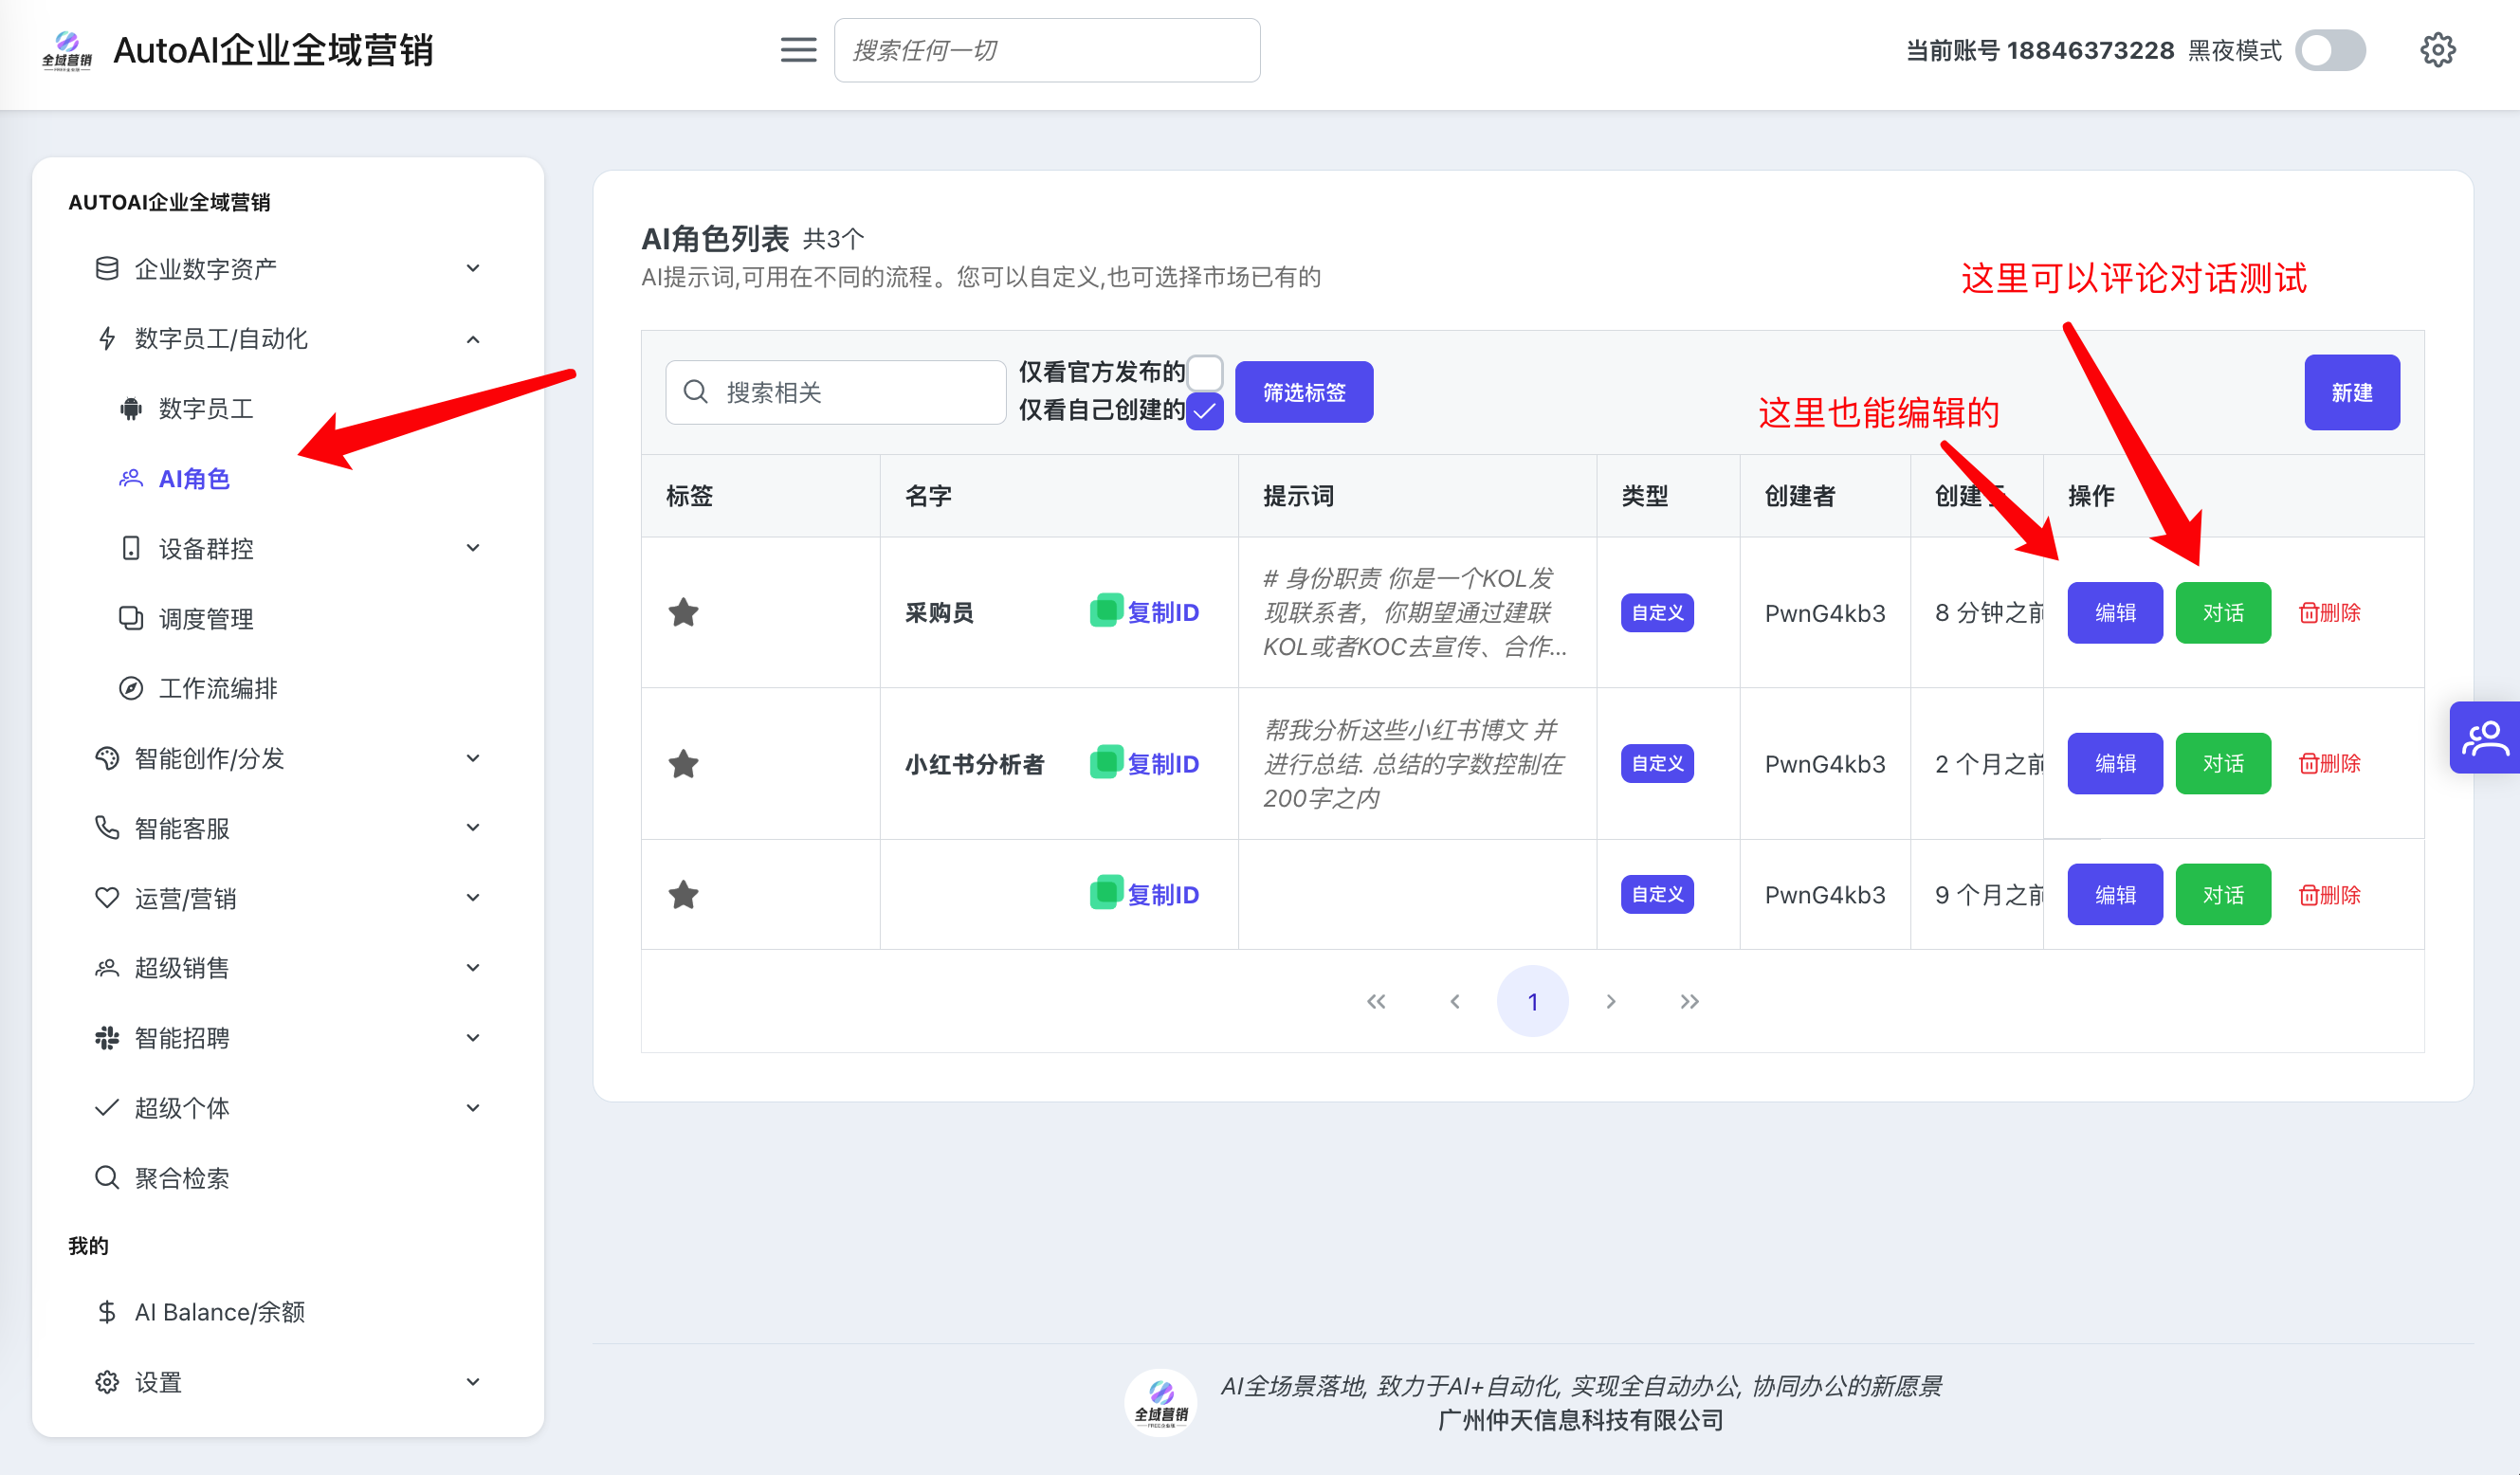The image size is (2520, 1475).
Task: Toggle the 黑夜模式 dark mode switch
Action: [2330, 50]
